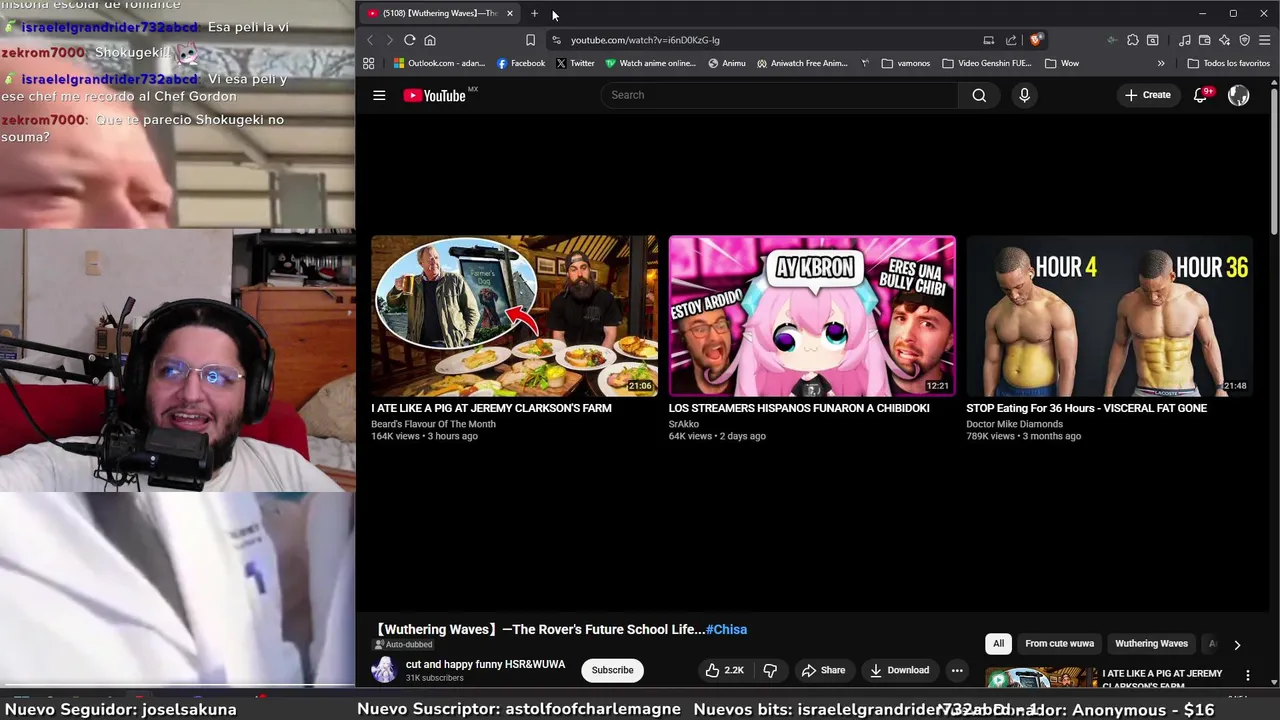Expand the Wow bookmark folder
Viewport: 1280px width, 720px height.
[x=1062, y=63]
